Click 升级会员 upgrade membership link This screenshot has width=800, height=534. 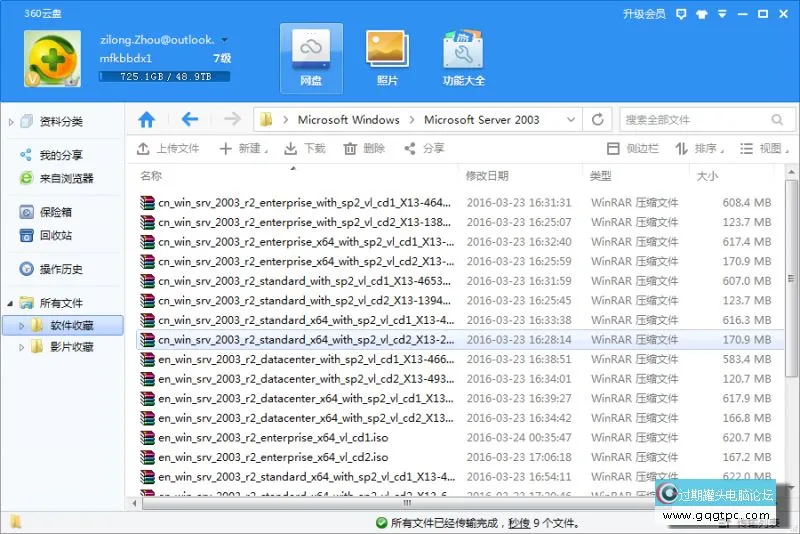644,14
